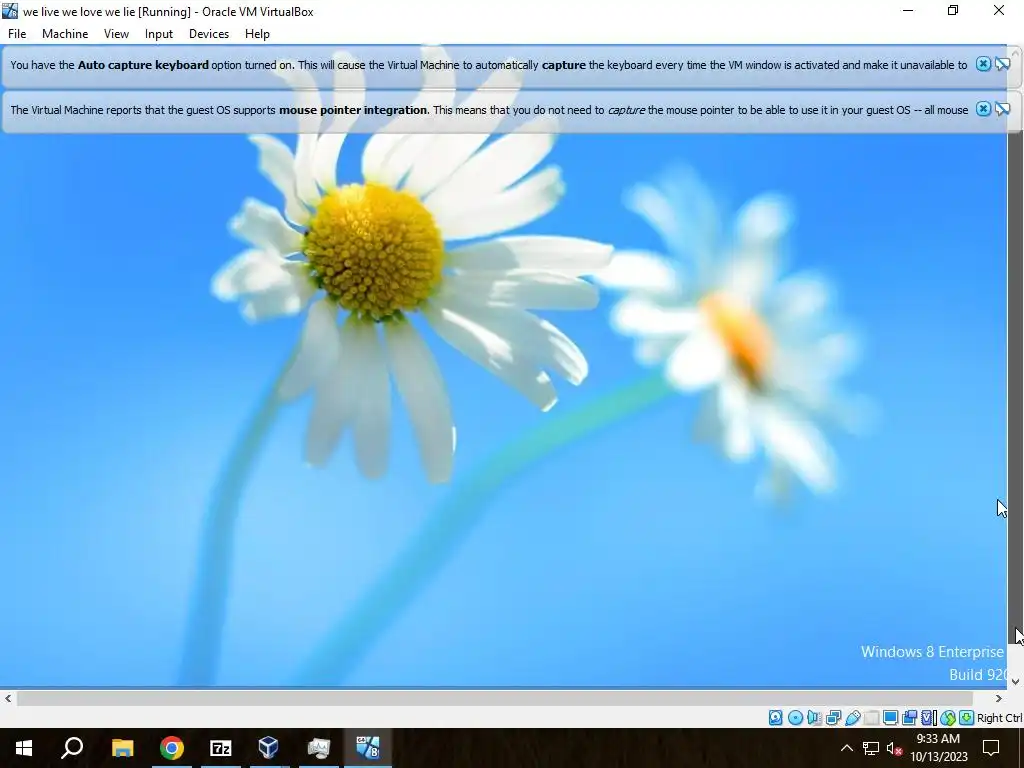This screenshot has height=768, width=1024.
Task: Click the audio status icon in VirtualBox status bar
Action: click(814, 718)
